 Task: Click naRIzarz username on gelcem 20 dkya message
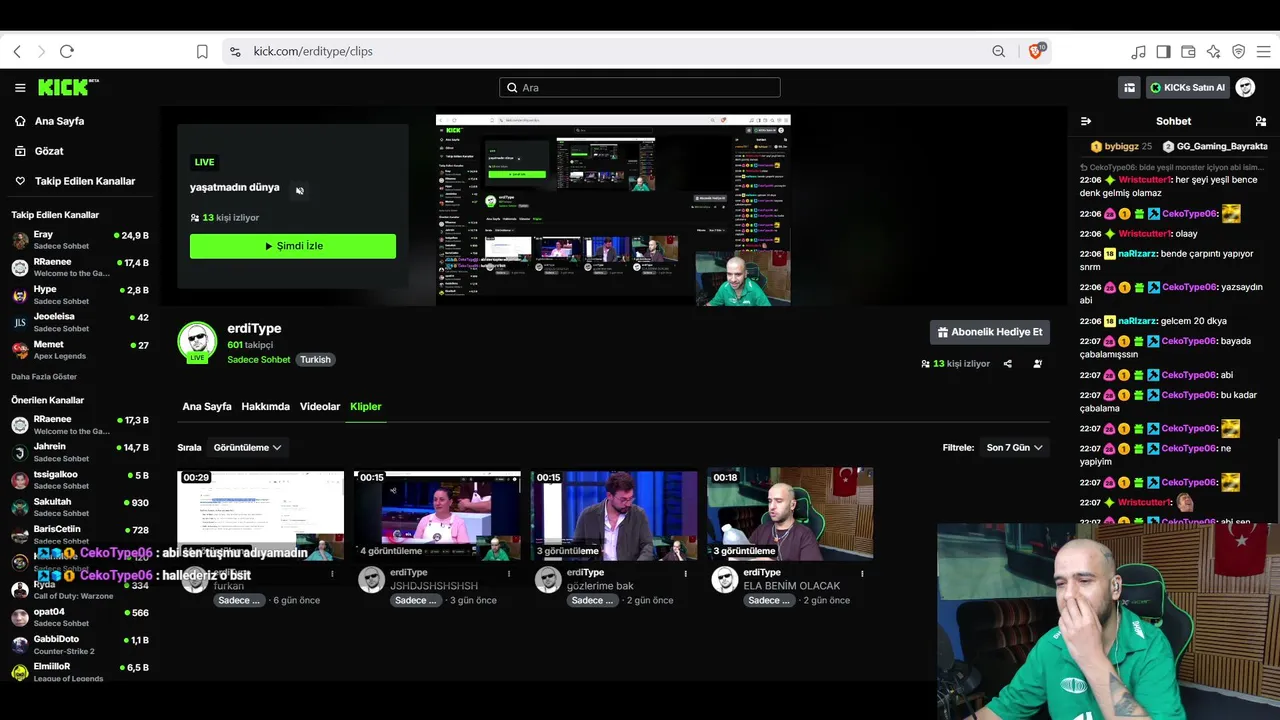pyautogui.click(x=1138, y=321)
